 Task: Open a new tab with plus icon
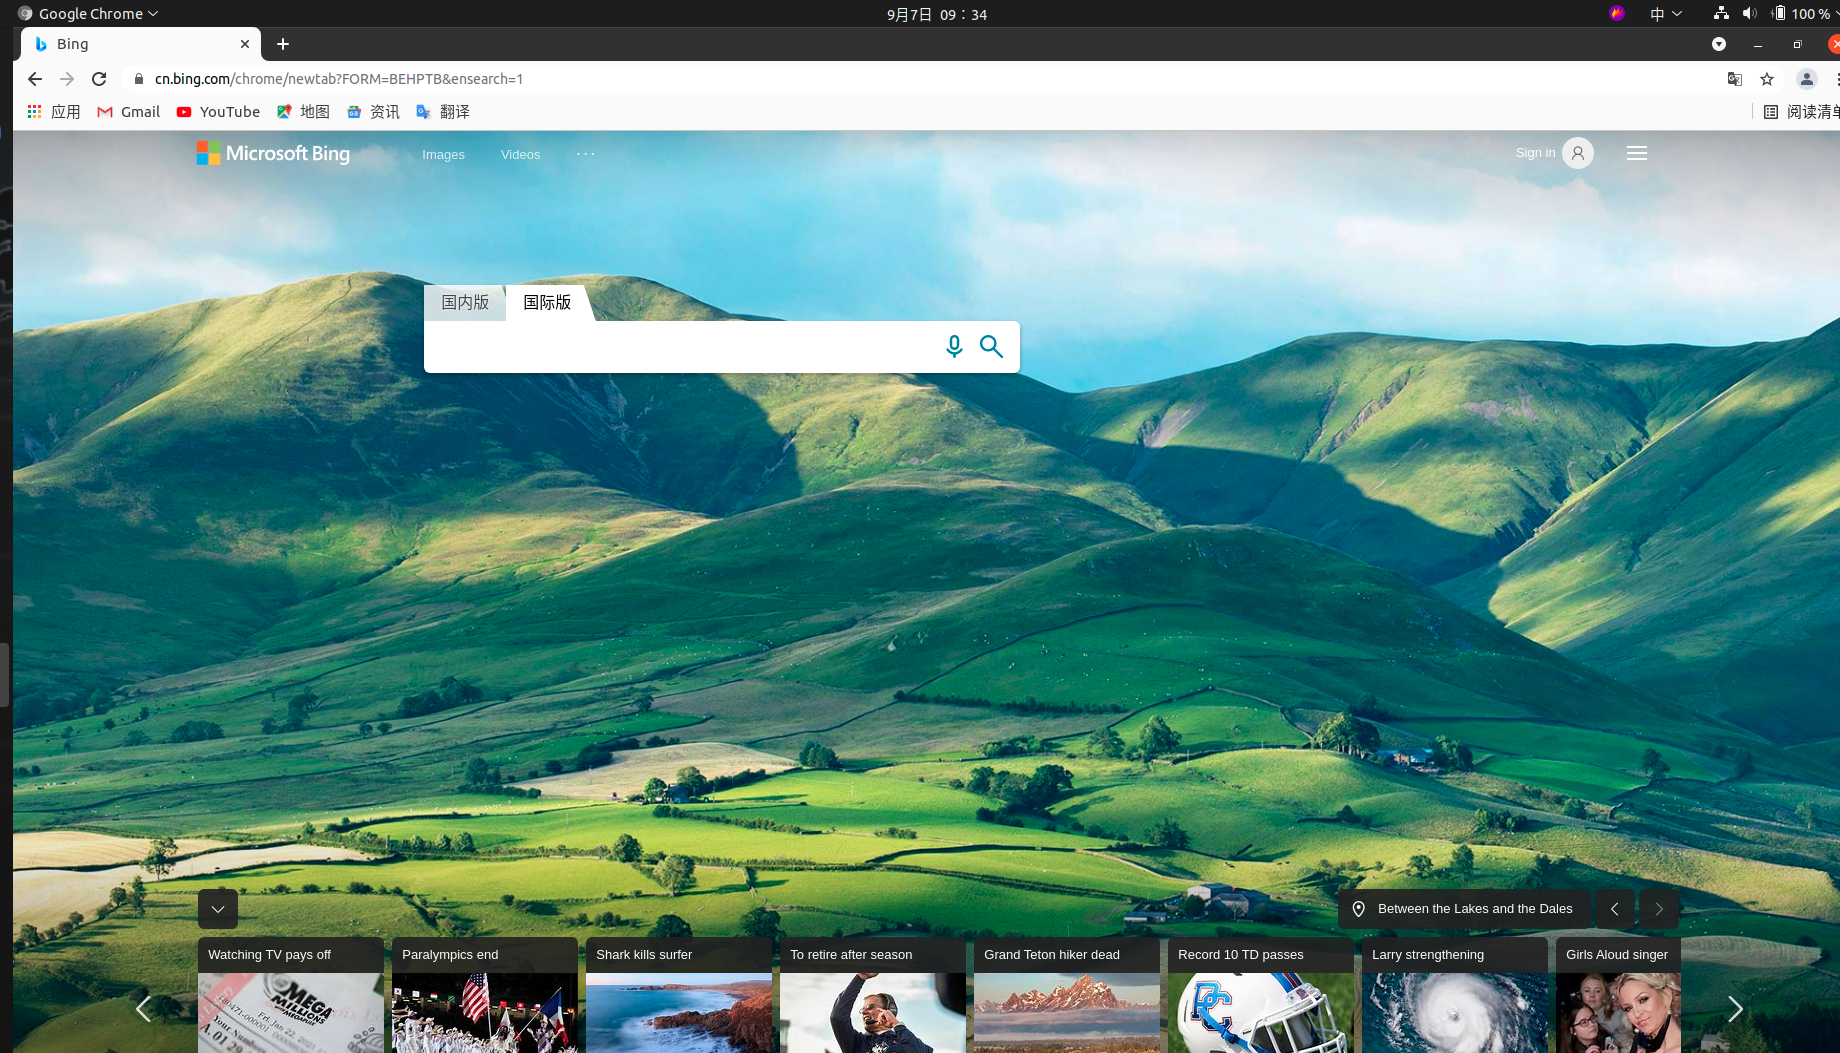point(283,44)
